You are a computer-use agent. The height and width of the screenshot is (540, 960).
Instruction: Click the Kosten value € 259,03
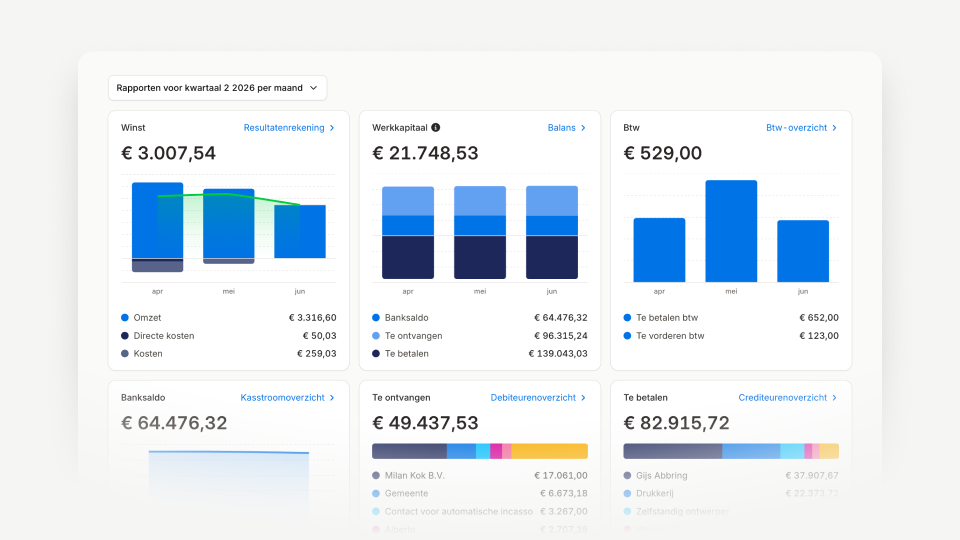[317, 353]
